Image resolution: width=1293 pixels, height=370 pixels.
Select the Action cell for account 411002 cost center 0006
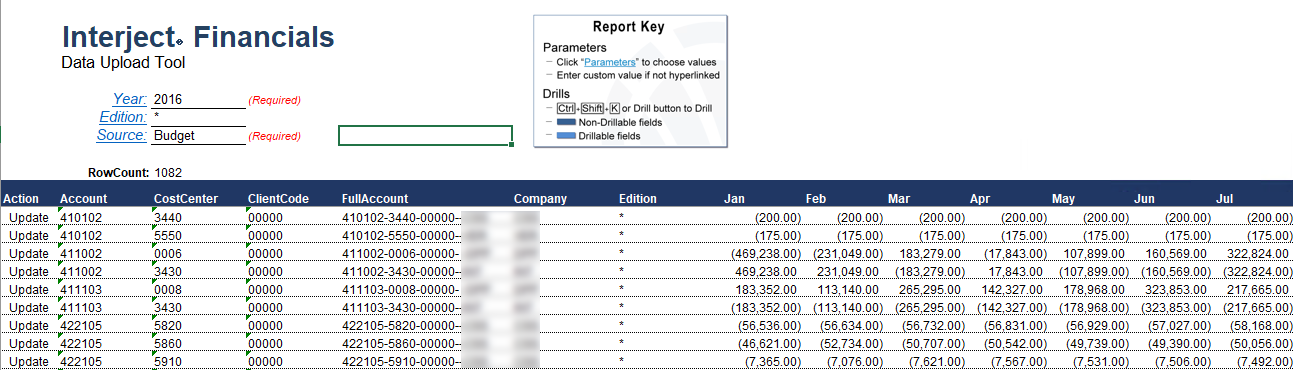tap(28, 253)
